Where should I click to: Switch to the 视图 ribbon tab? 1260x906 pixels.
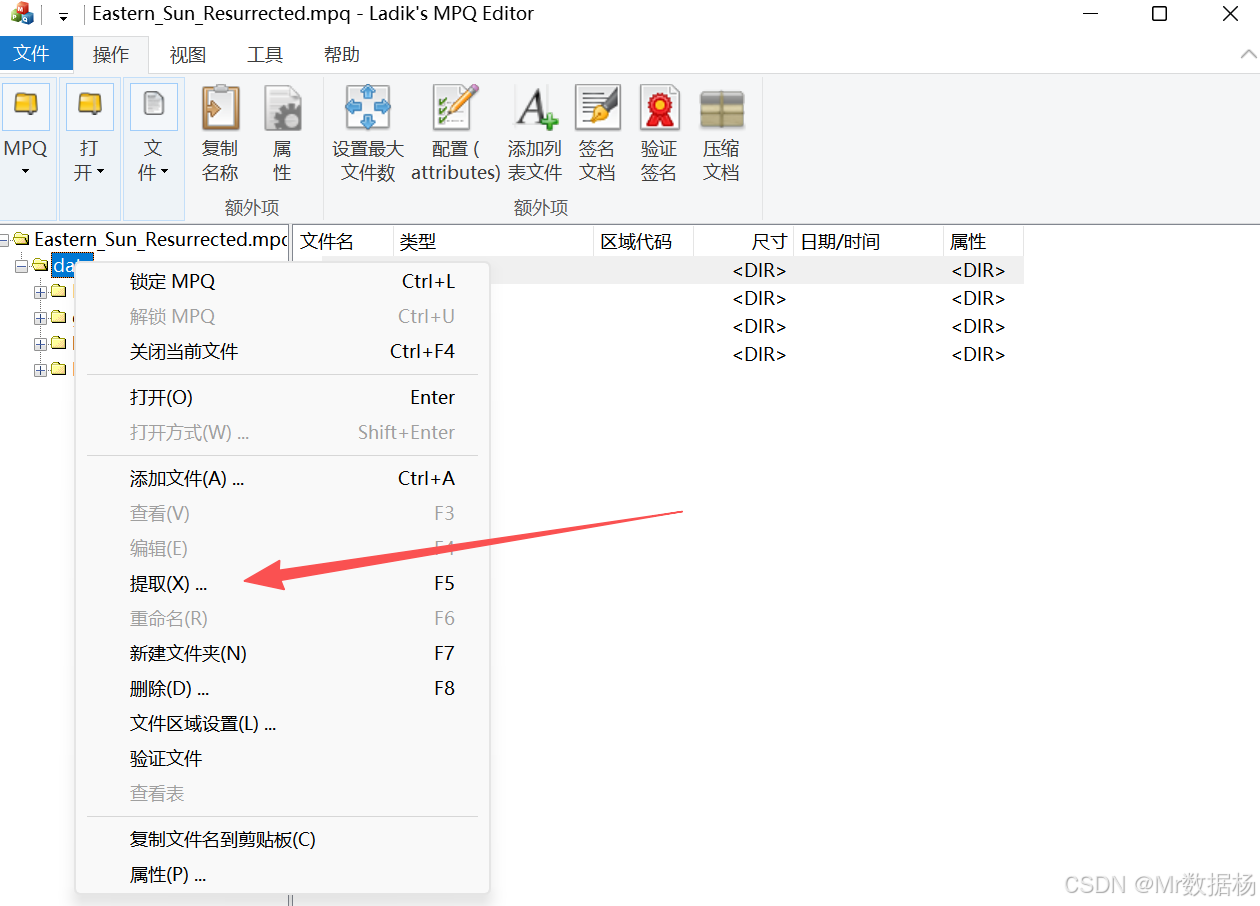(x=188, y=55)
